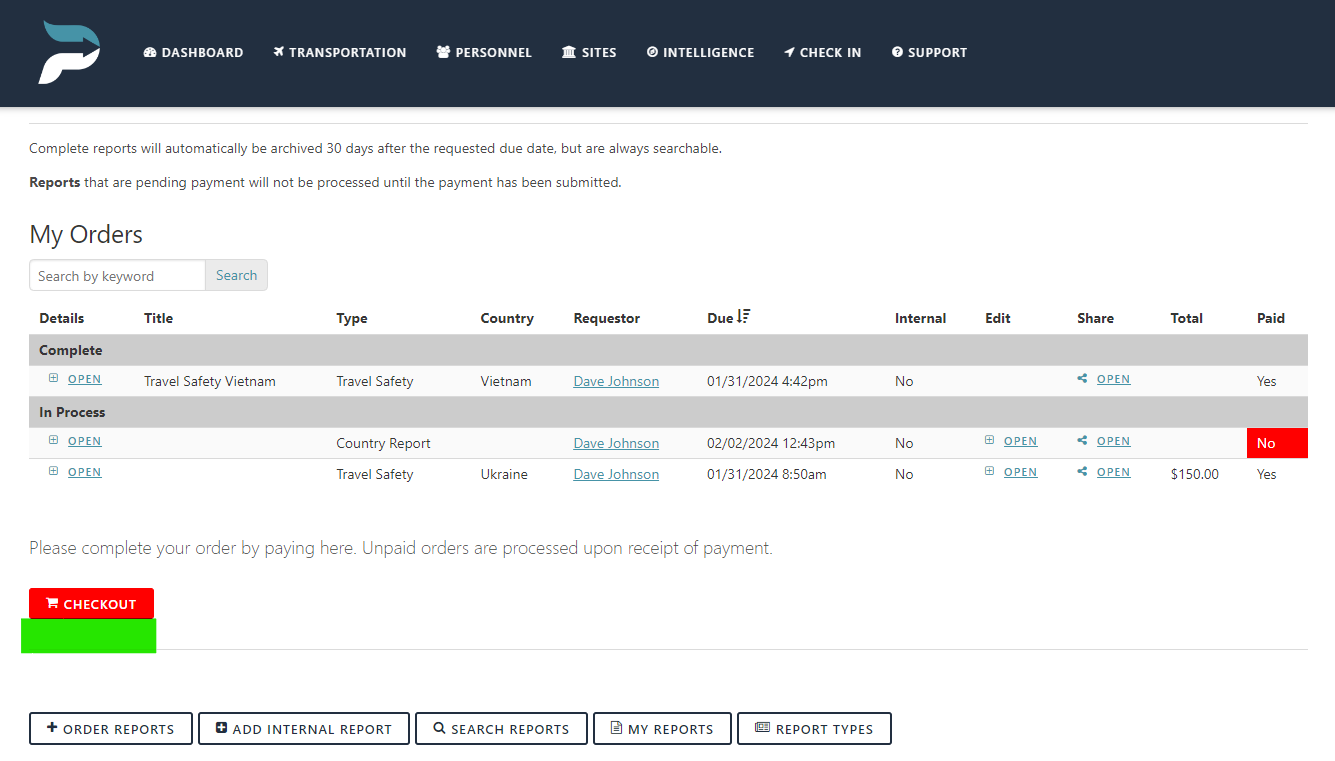Open Share link for Ukraine order

pyautogui.click(x=1114, y=472)
